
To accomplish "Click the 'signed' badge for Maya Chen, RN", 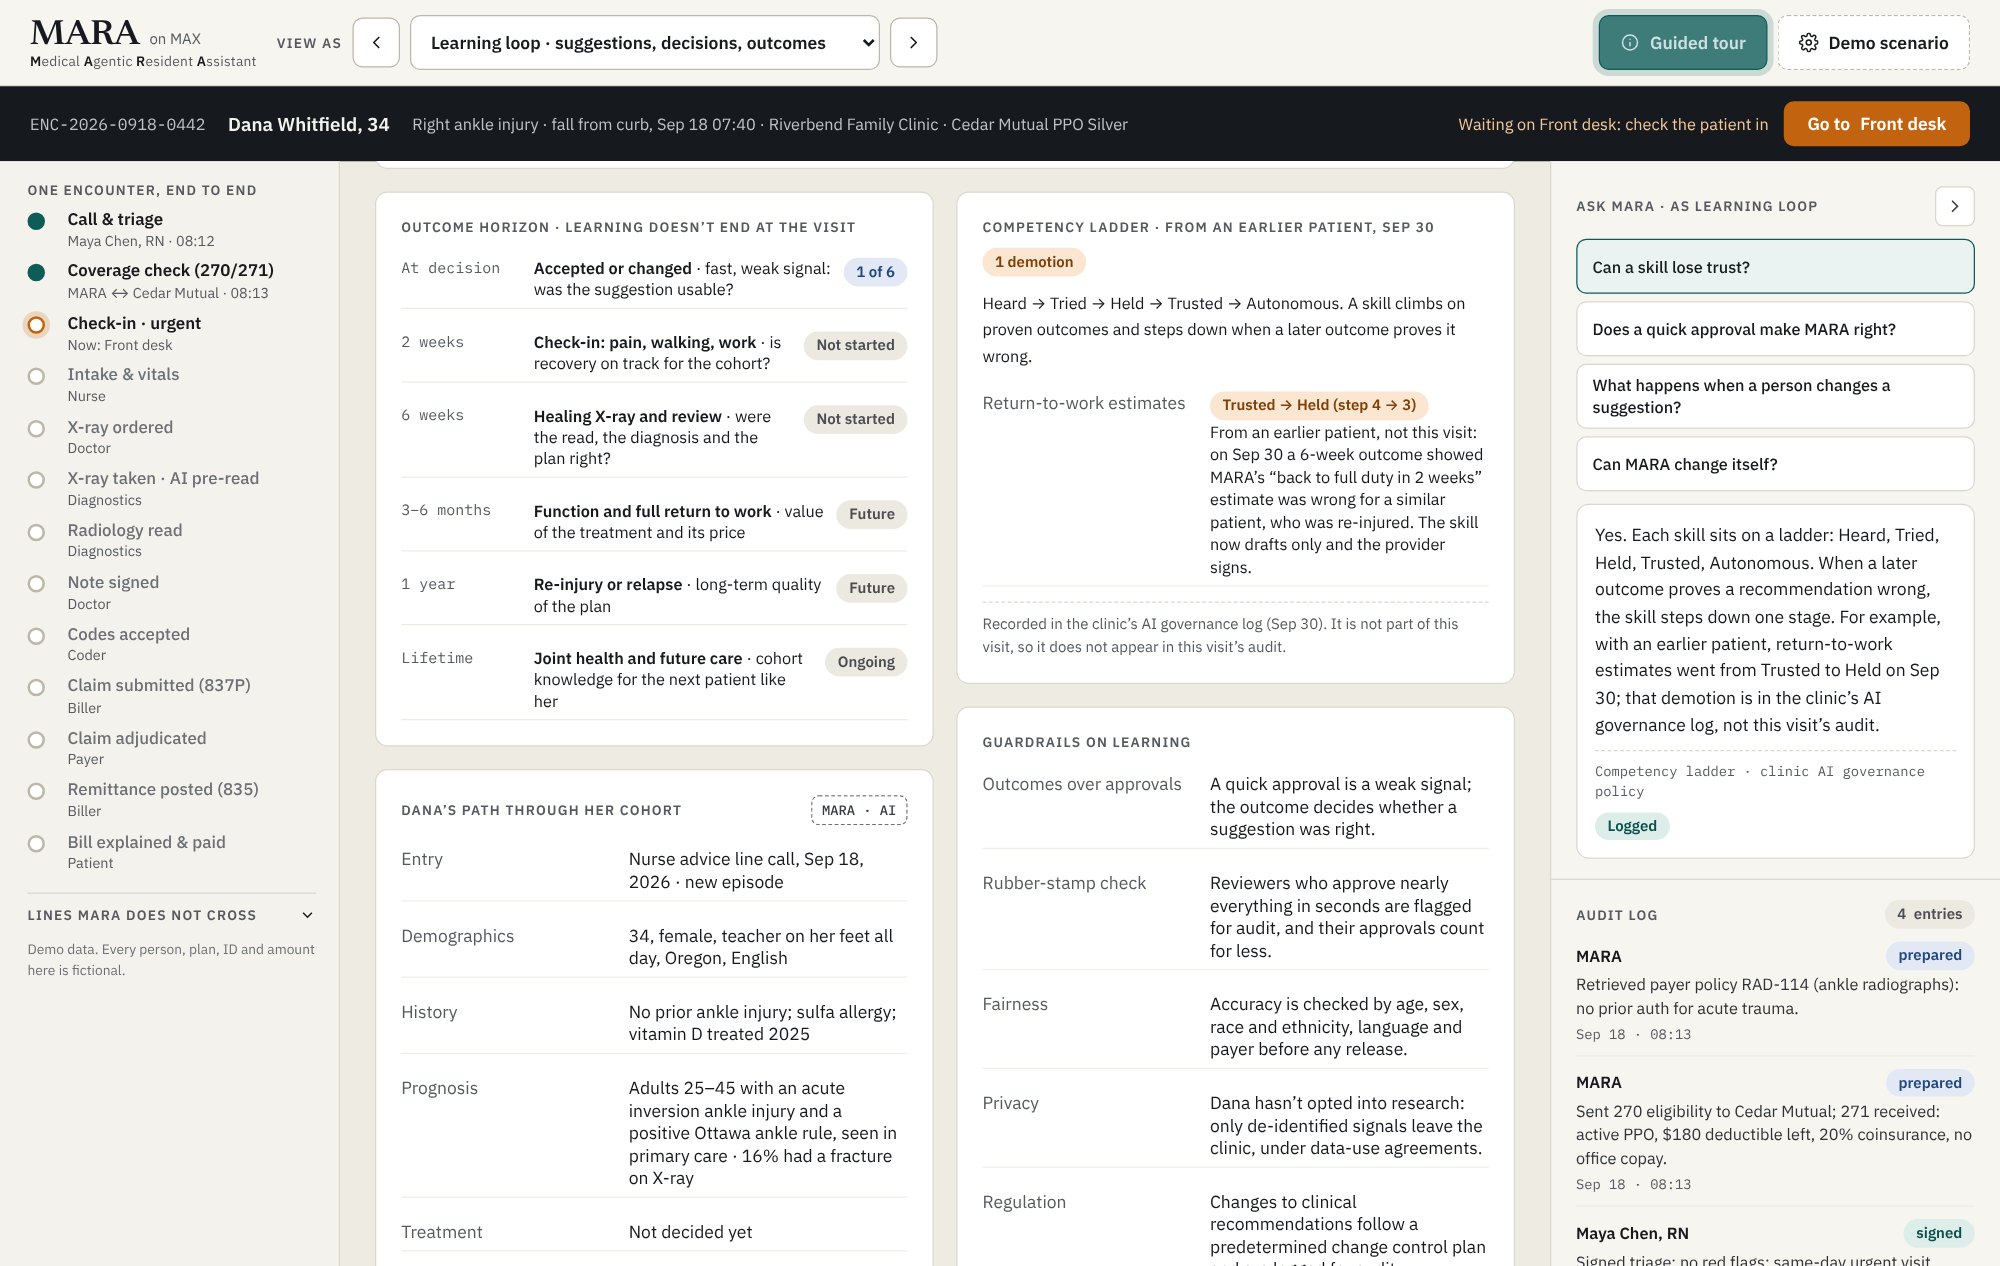I will (x=1938, y=1233).
